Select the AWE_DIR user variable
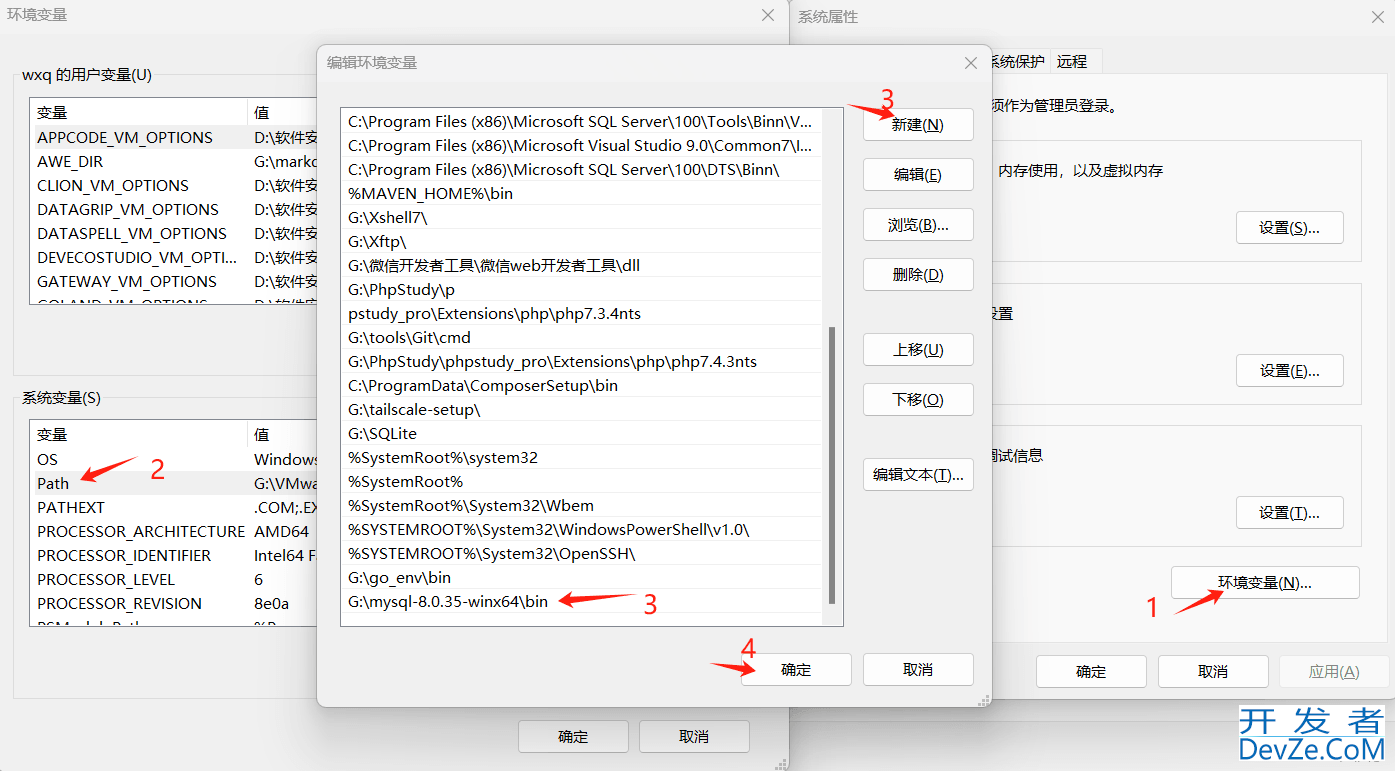This screenshot has height=771, width=1395. tap(175, 162)
